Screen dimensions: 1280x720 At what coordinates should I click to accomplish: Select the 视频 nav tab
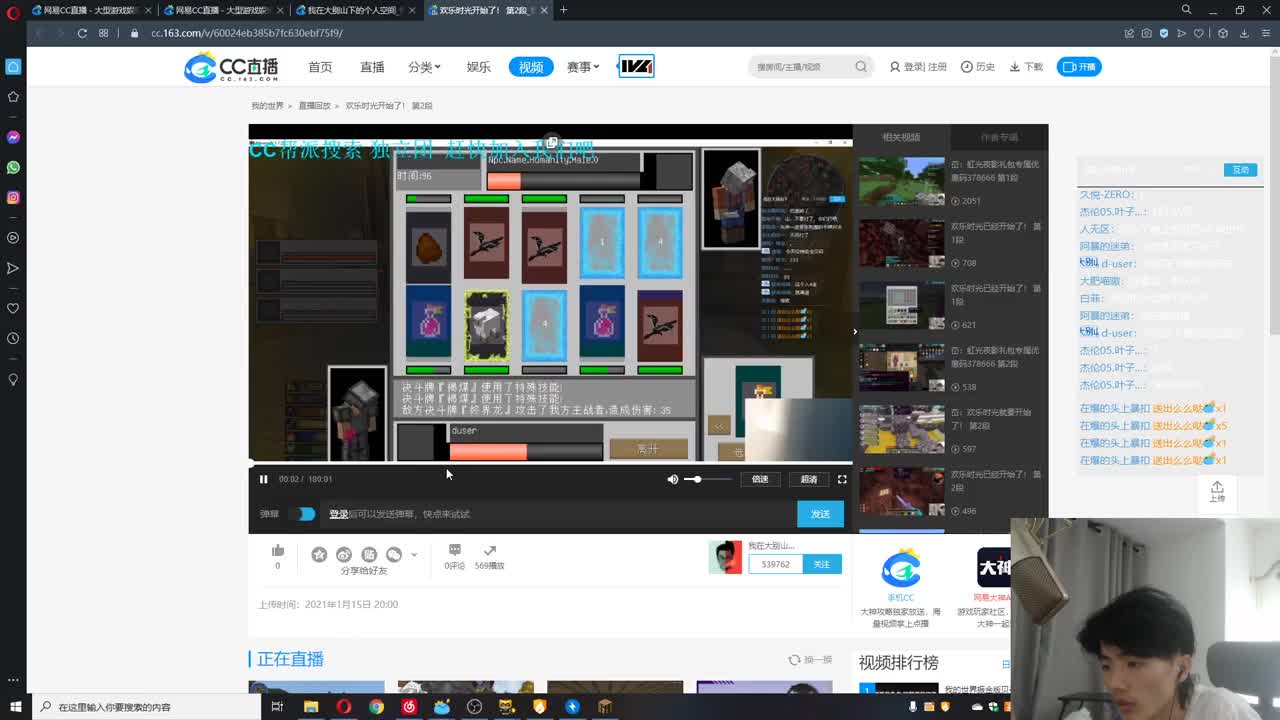coord(531,67)
